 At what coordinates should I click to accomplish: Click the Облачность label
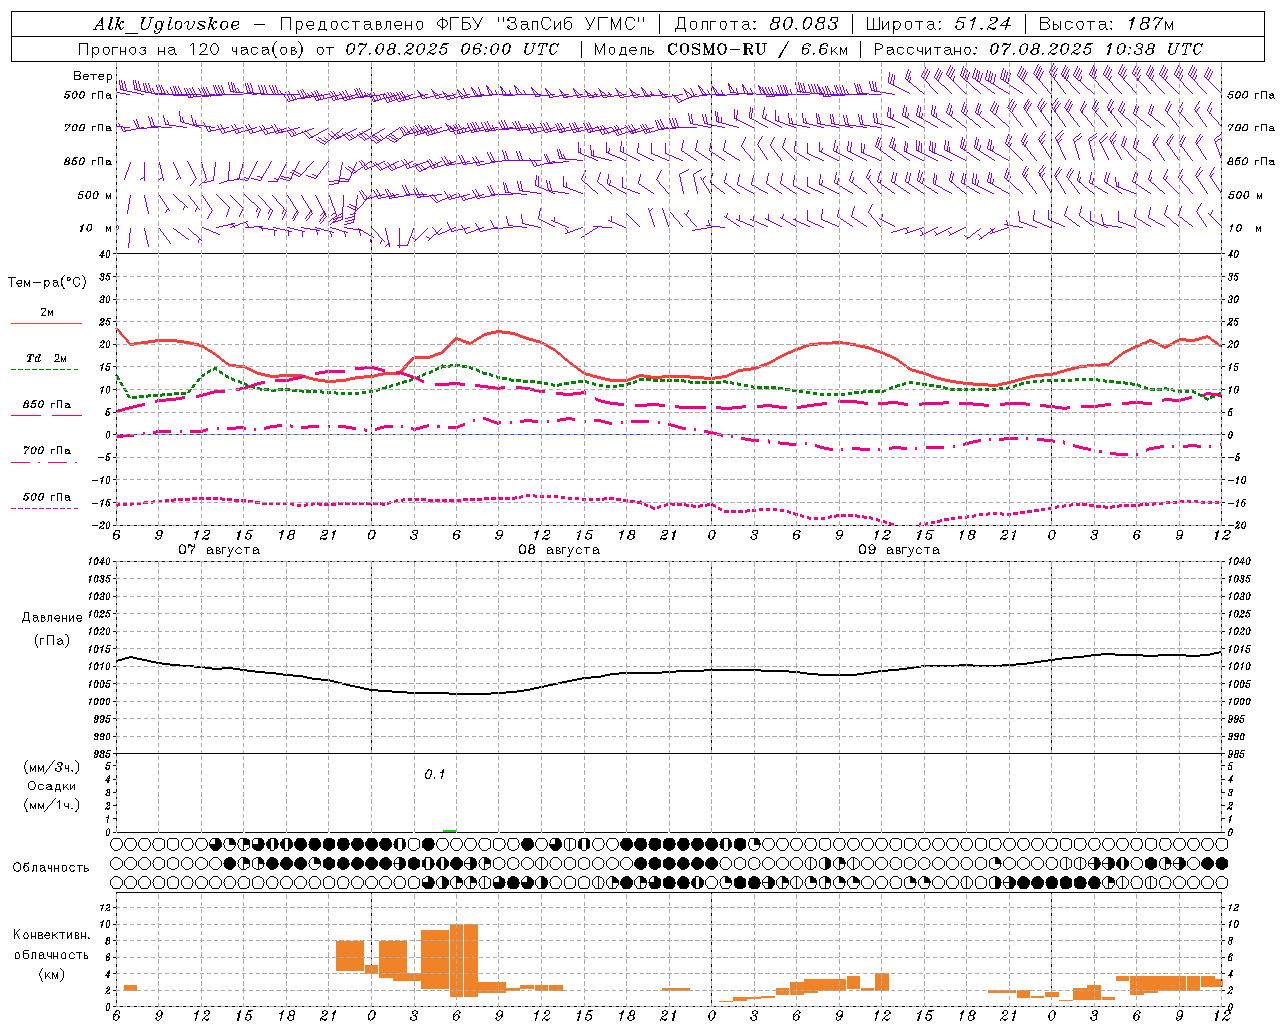pos(51,868)
